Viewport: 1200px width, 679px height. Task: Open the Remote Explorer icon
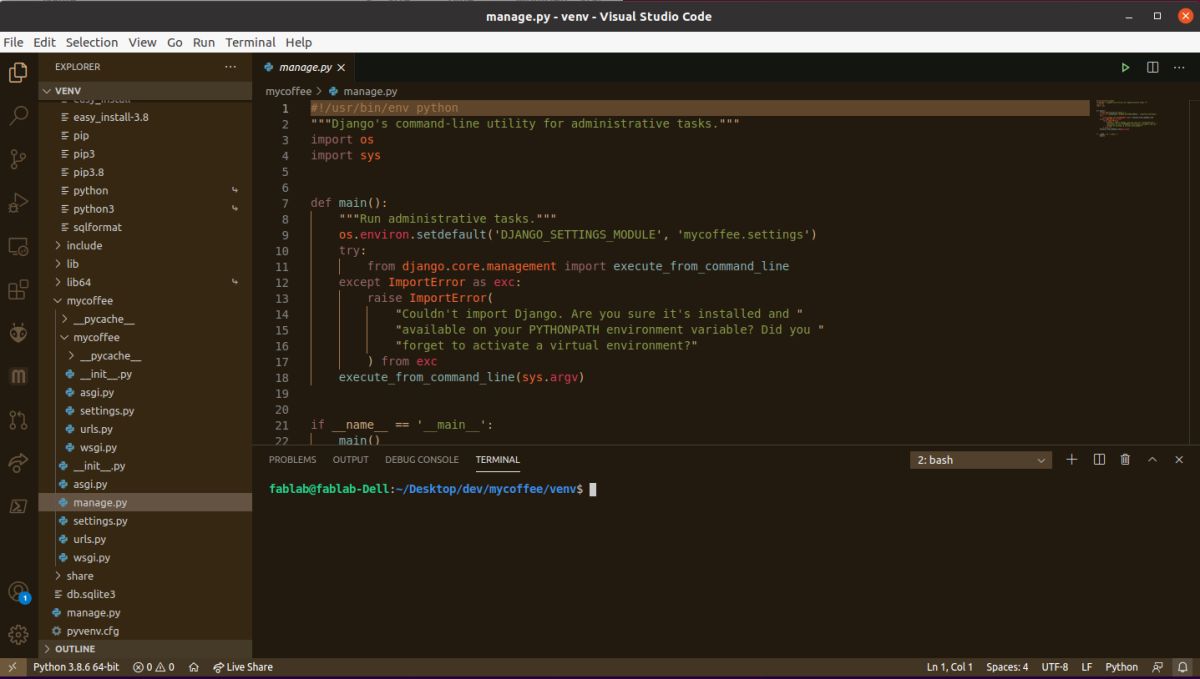tap(18, 246)
